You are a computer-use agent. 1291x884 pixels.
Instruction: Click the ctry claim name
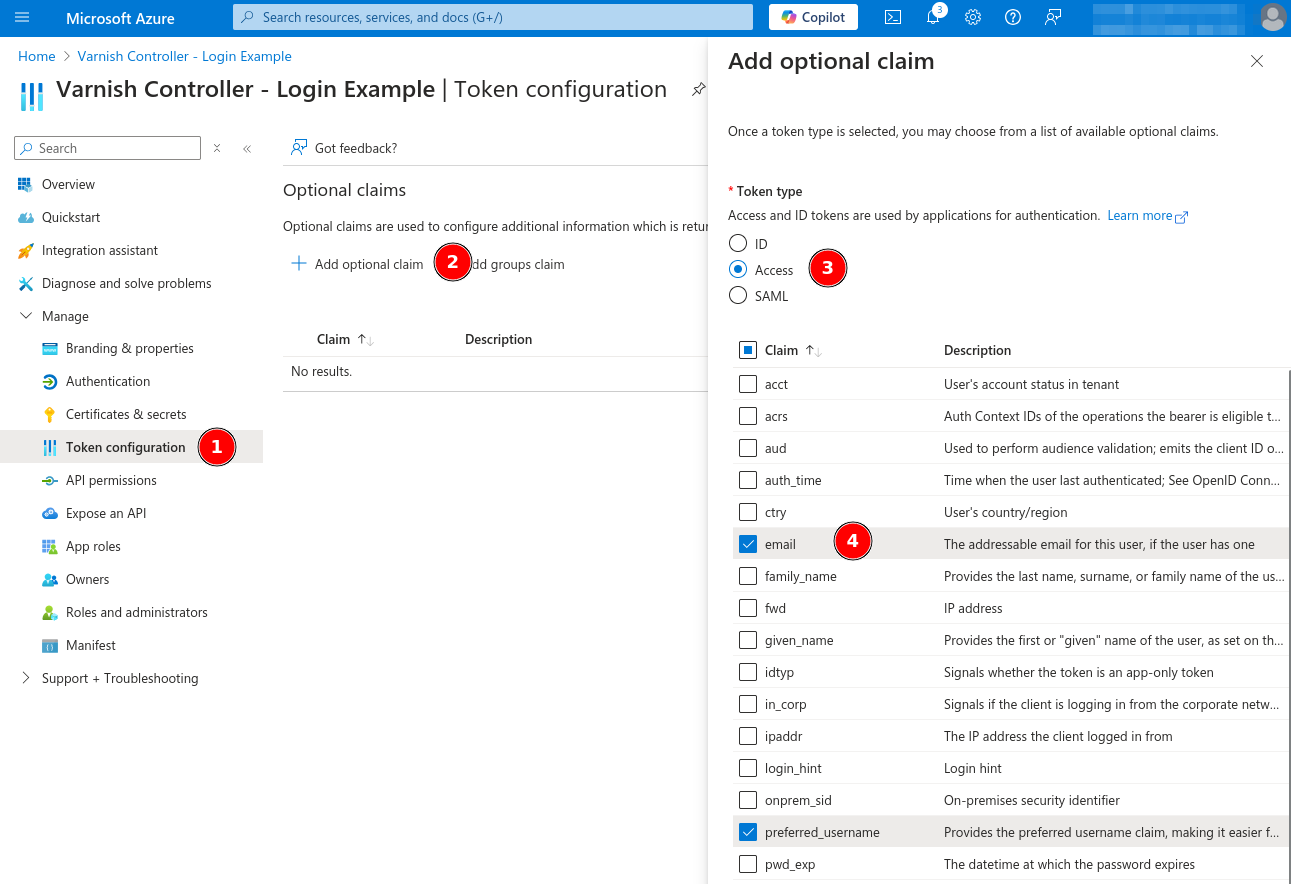pos(776,512)
